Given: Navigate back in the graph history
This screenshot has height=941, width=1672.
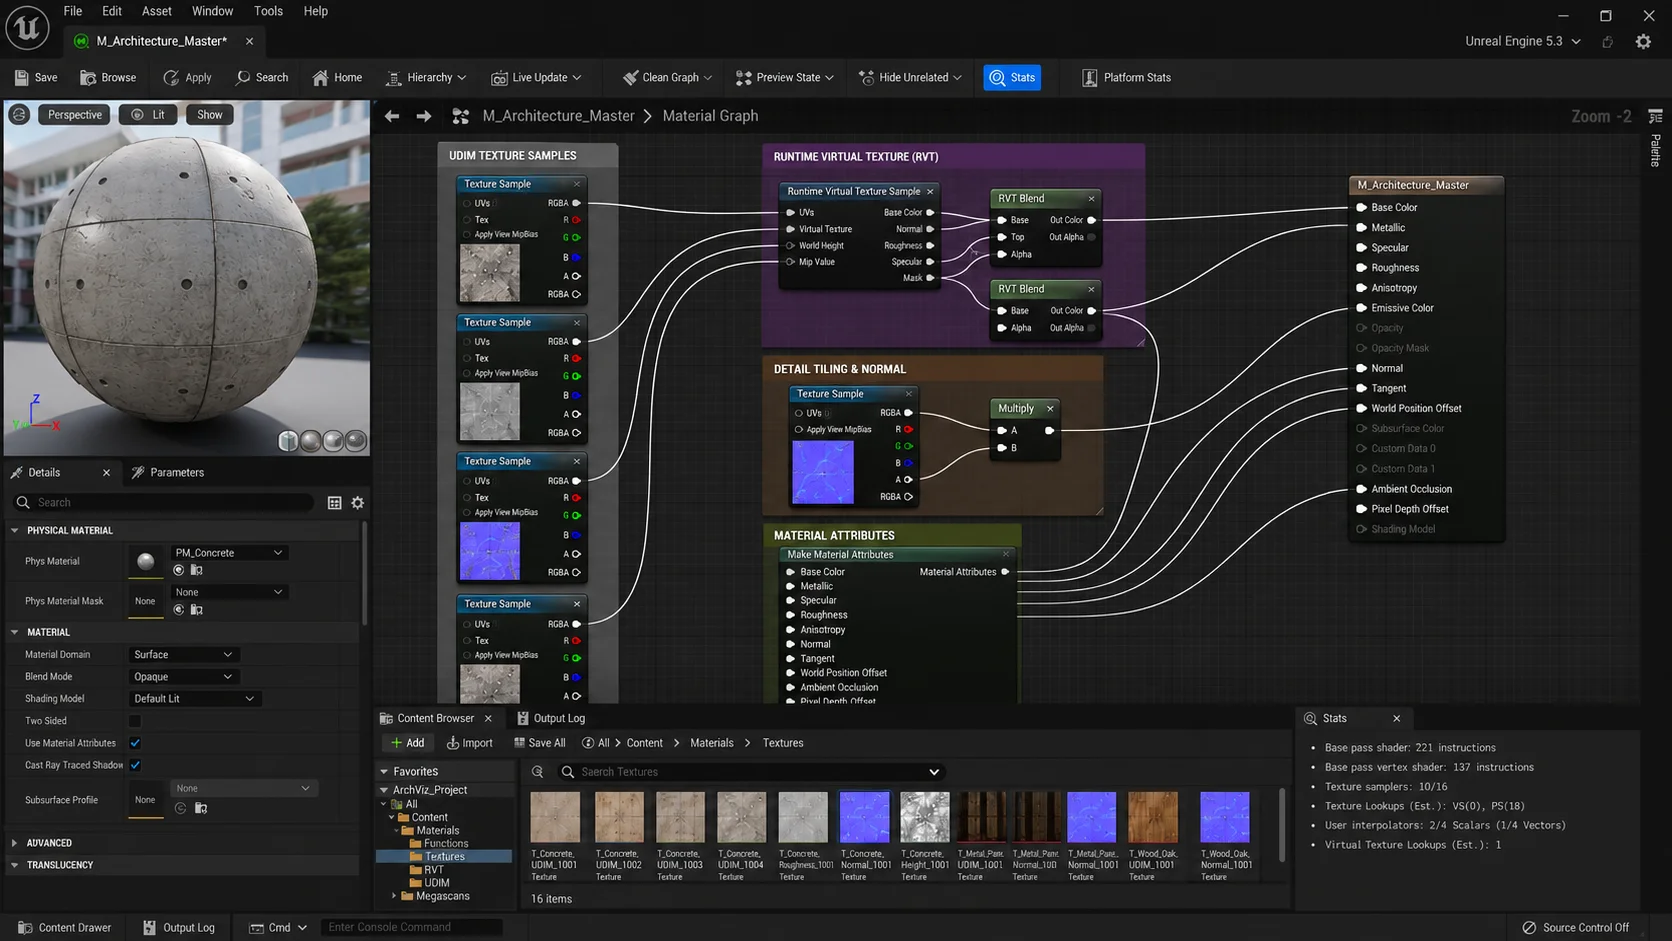Looking at the screenshot, I should click(392, 116).
